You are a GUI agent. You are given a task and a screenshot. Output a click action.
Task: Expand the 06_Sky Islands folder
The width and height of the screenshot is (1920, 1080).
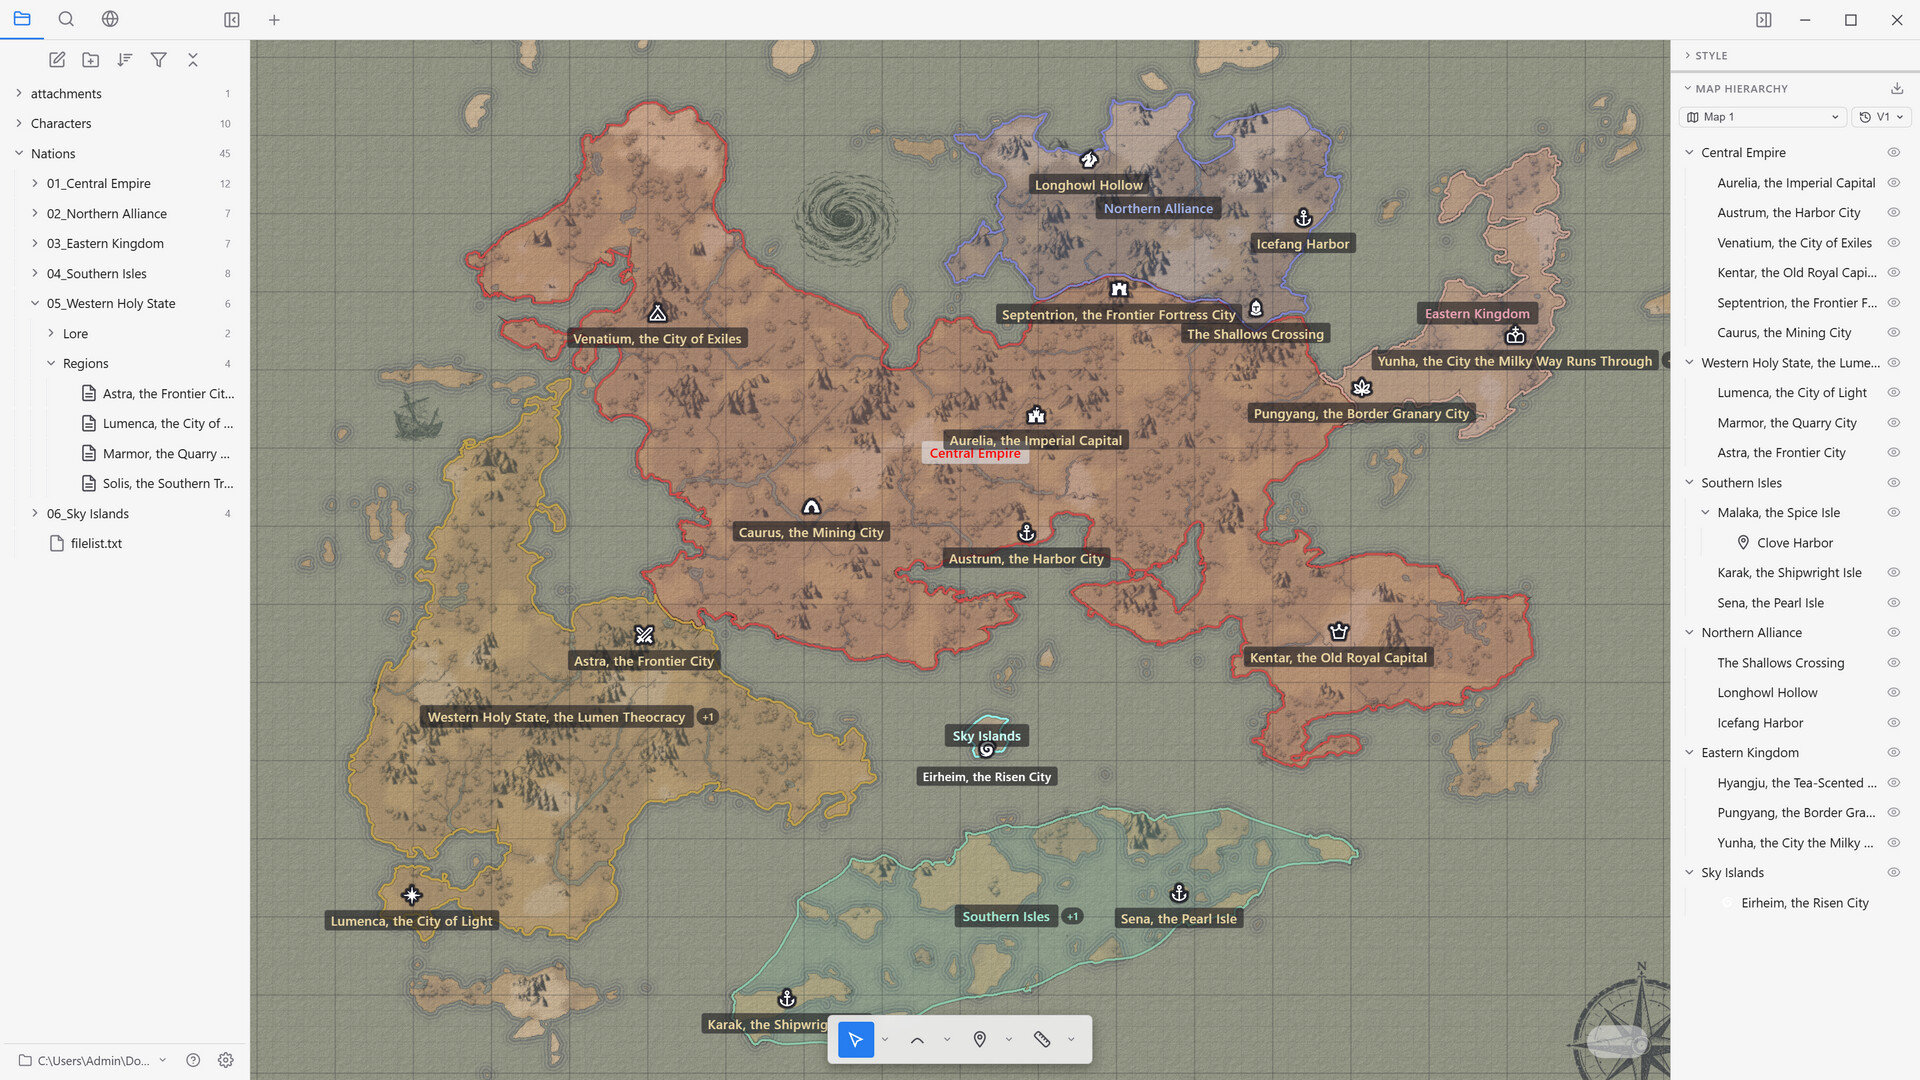(x=35, y=513)
